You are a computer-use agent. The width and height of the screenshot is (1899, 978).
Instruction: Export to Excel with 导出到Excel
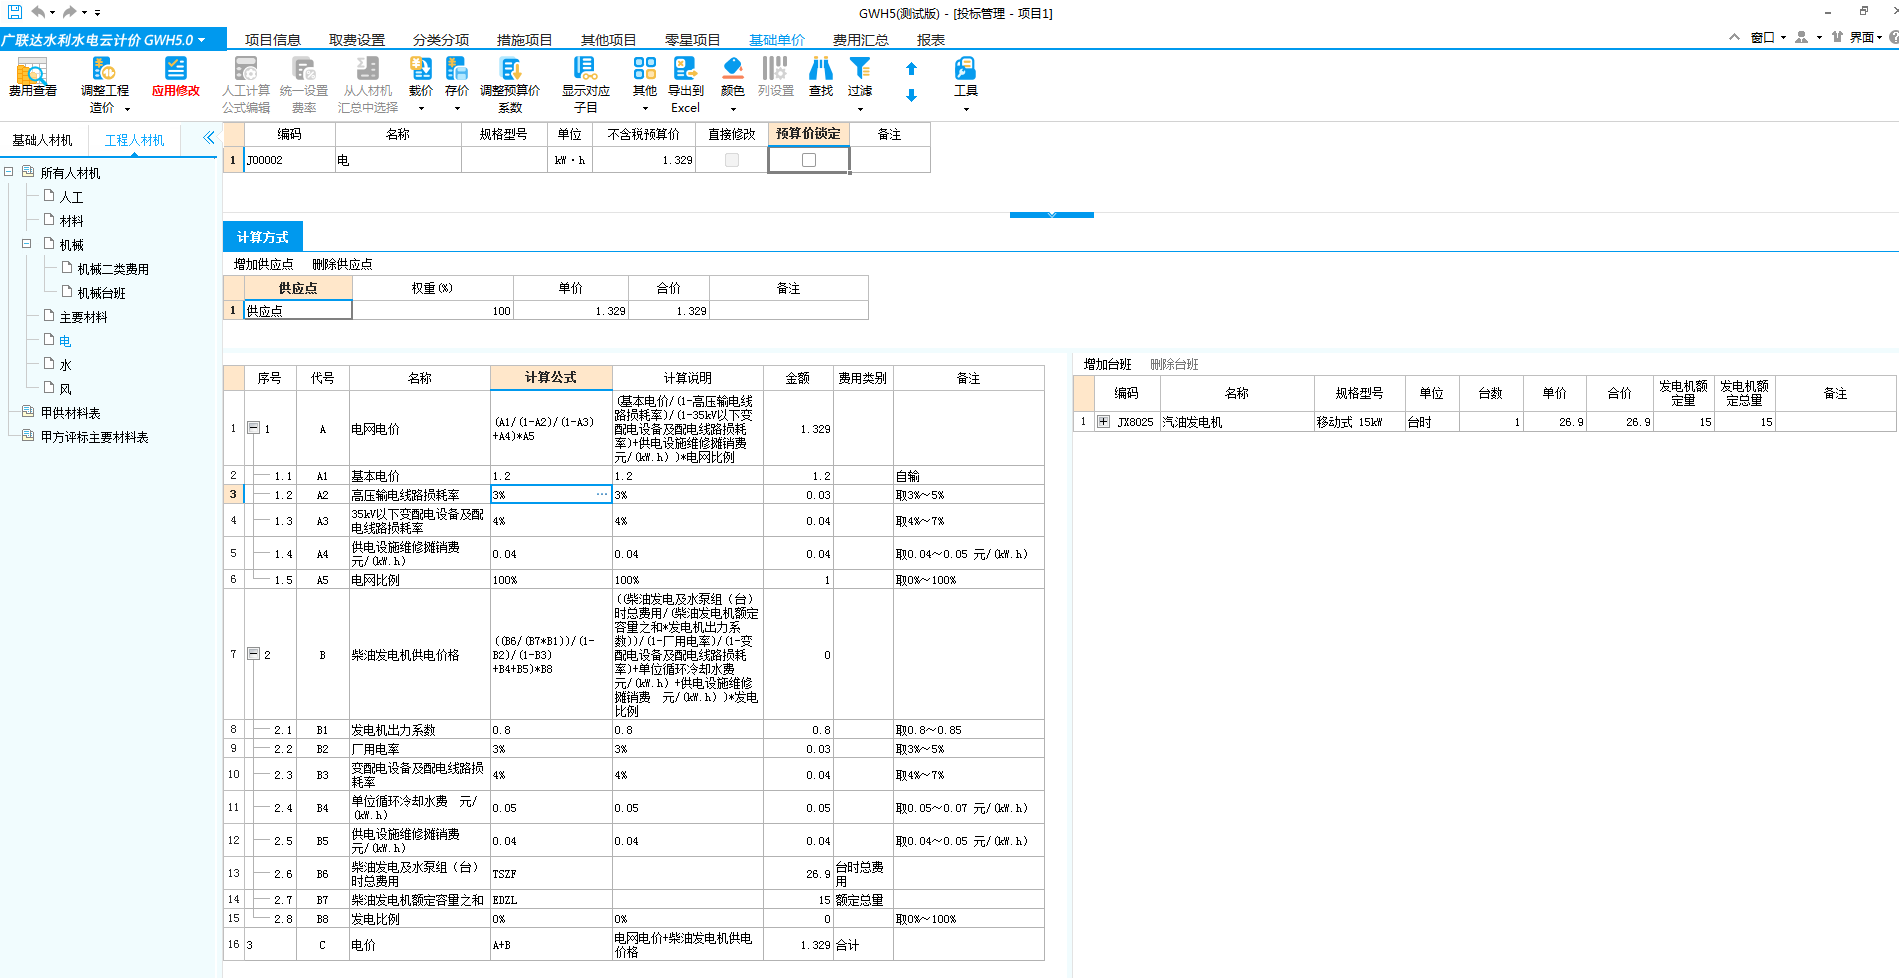[686, 84]
